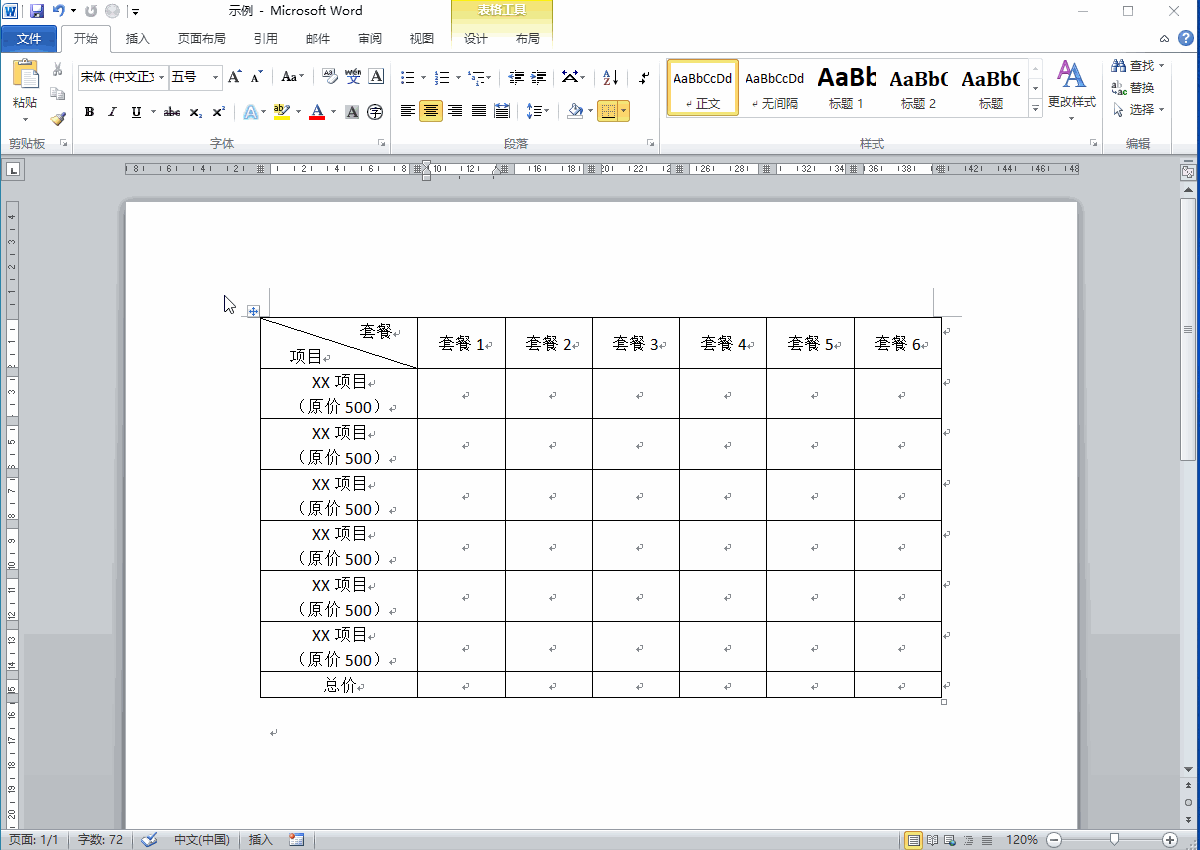Switch to the 插入 ribbon tab
Screen dimensions: 1200x850
click(x=138, y=39)
